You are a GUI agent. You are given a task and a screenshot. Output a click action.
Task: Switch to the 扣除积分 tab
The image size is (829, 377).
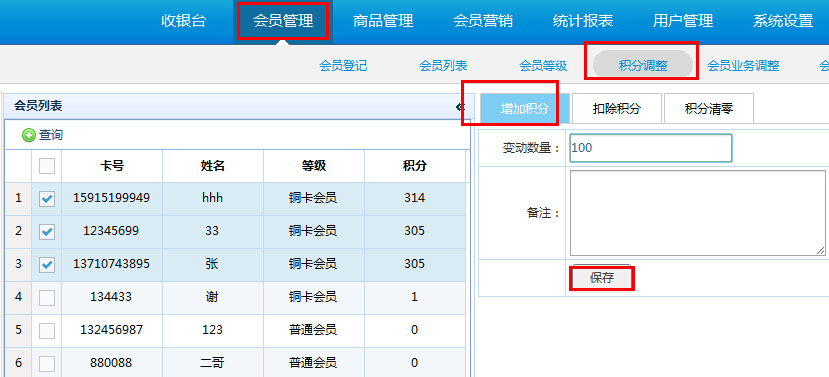616,108
